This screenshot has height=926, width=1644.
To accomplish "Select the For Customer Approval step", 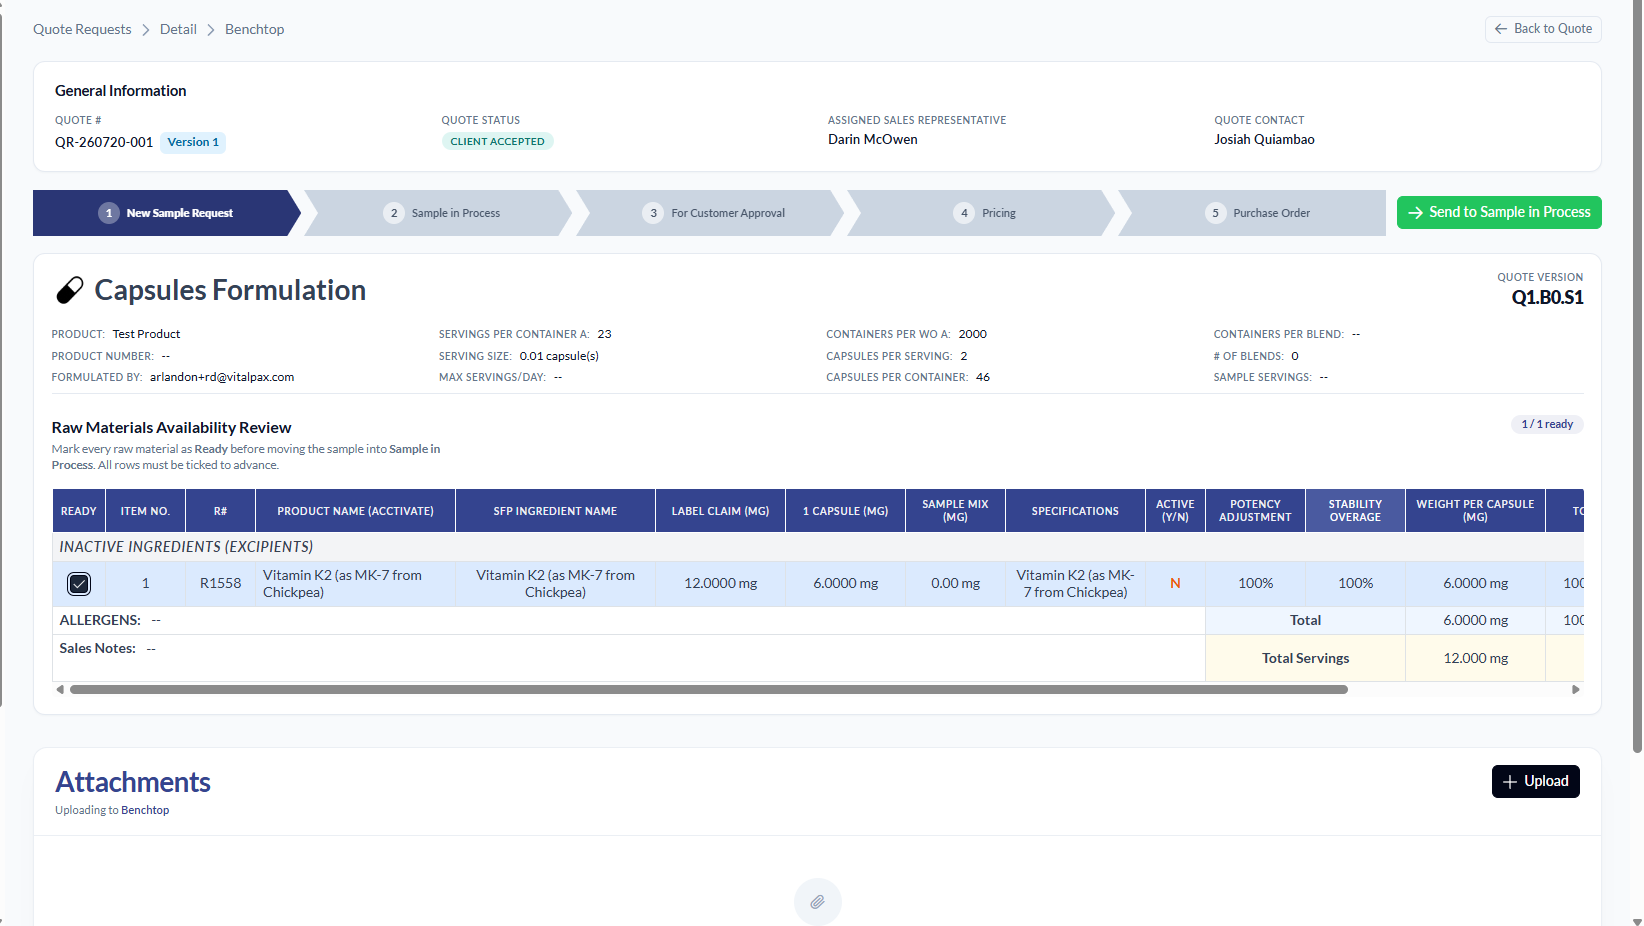I will click(x=712, y=213).
